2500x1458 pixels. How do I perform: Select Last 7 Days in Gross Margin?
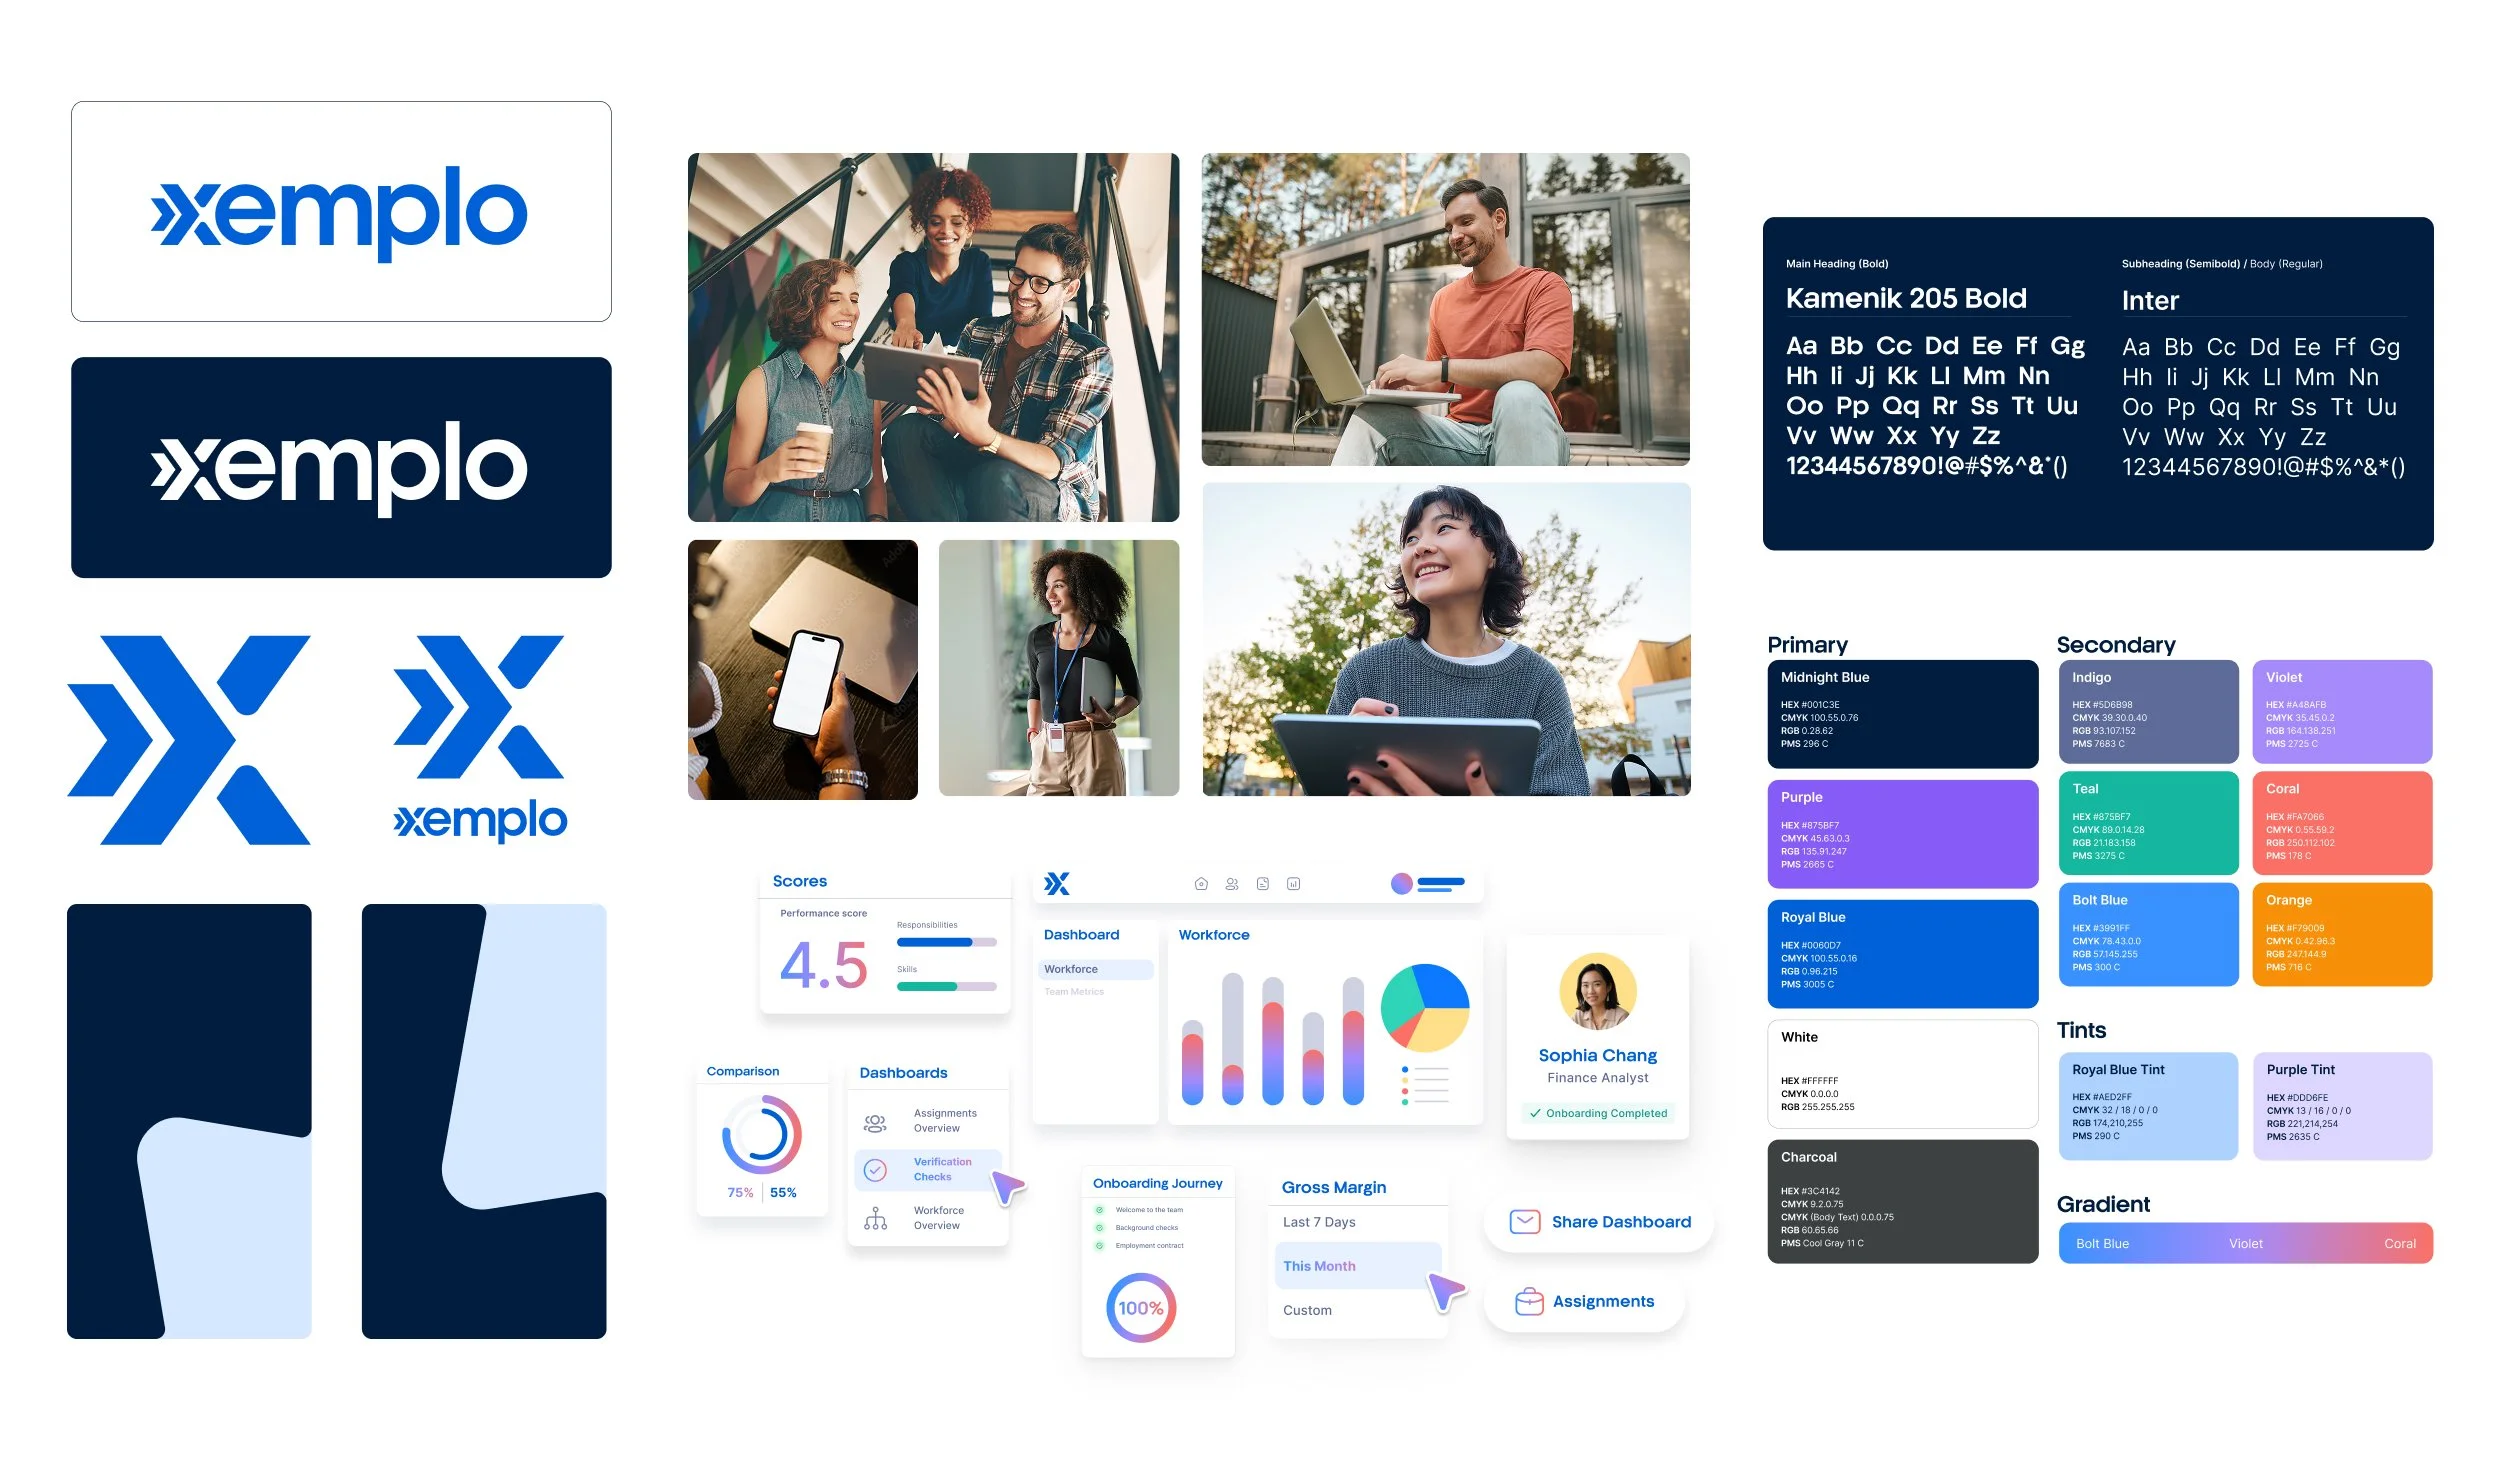coord(1319,1221)
